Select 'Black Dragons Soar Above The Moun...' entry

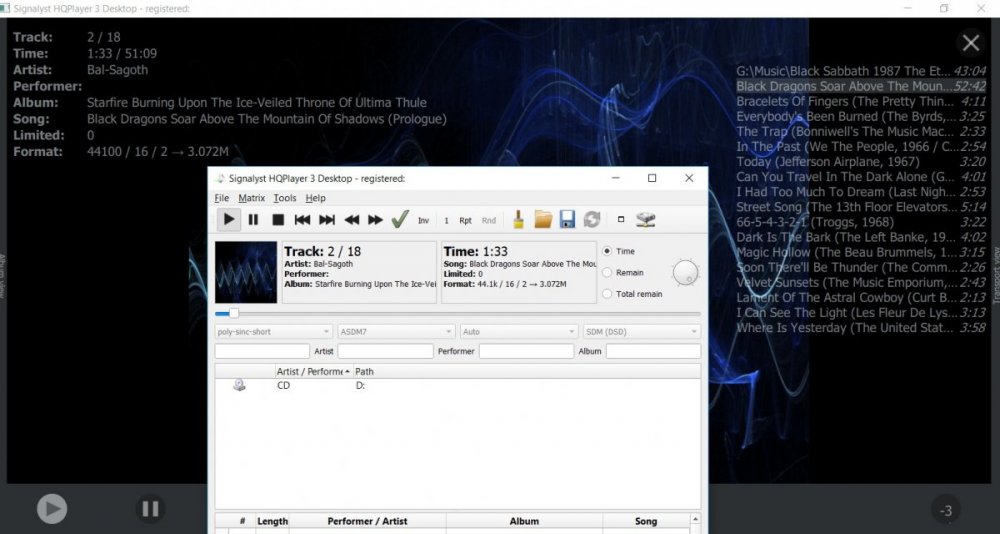click(861, 86)
